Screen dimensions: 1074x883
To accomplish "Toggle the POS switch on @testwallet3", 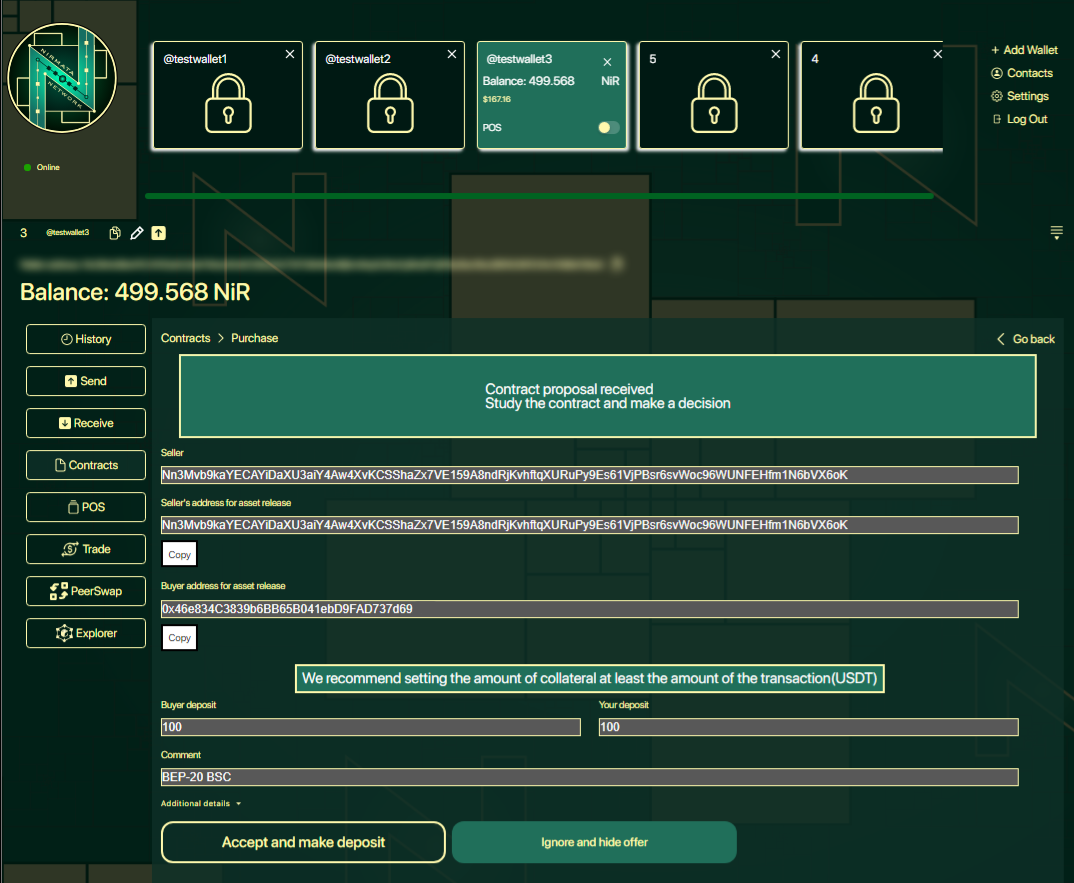I will pyautogui.click(x=608, y=128).
